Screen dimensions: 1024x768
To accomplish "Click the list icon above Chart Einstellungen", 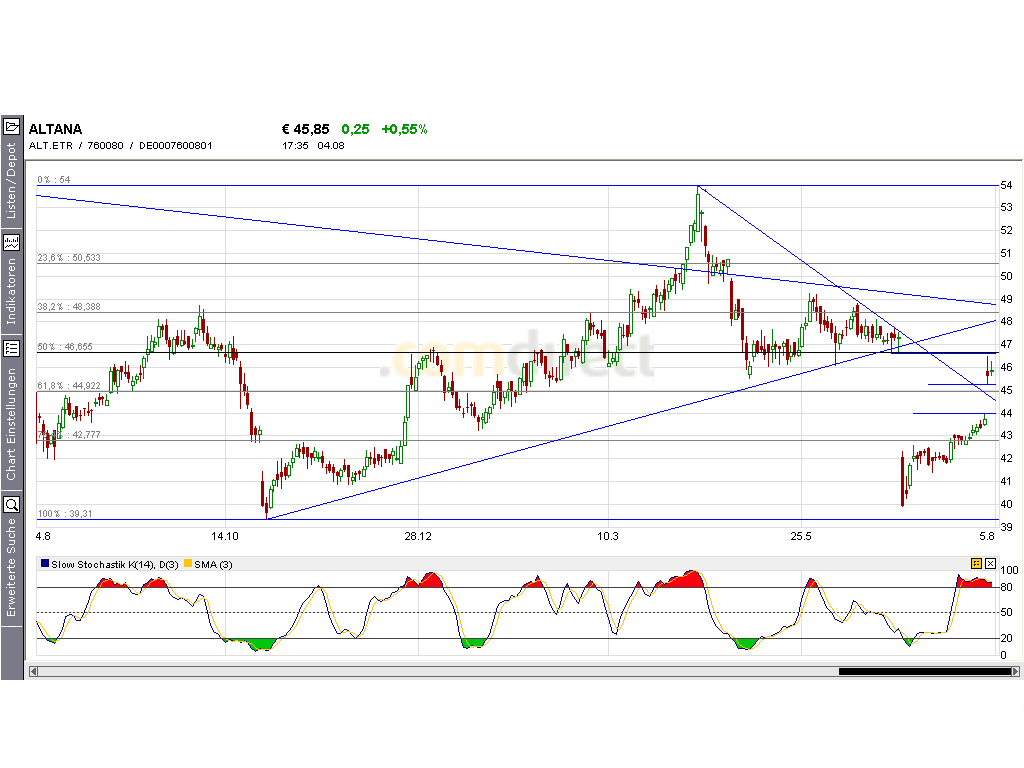I will tap(12, 348).
